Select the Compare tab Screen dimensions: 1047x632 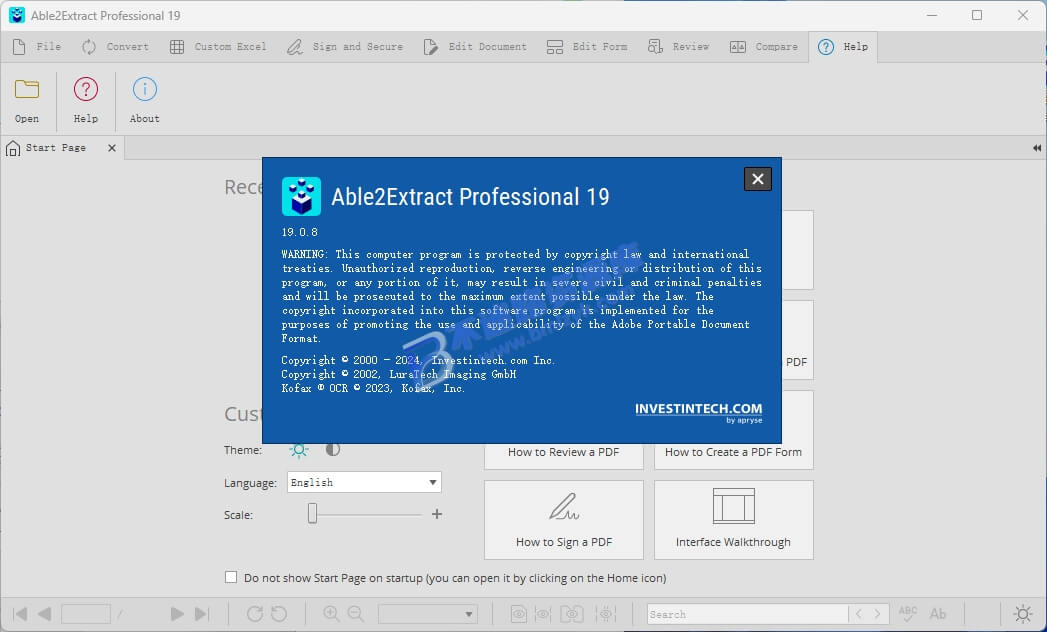click(764, 47)
